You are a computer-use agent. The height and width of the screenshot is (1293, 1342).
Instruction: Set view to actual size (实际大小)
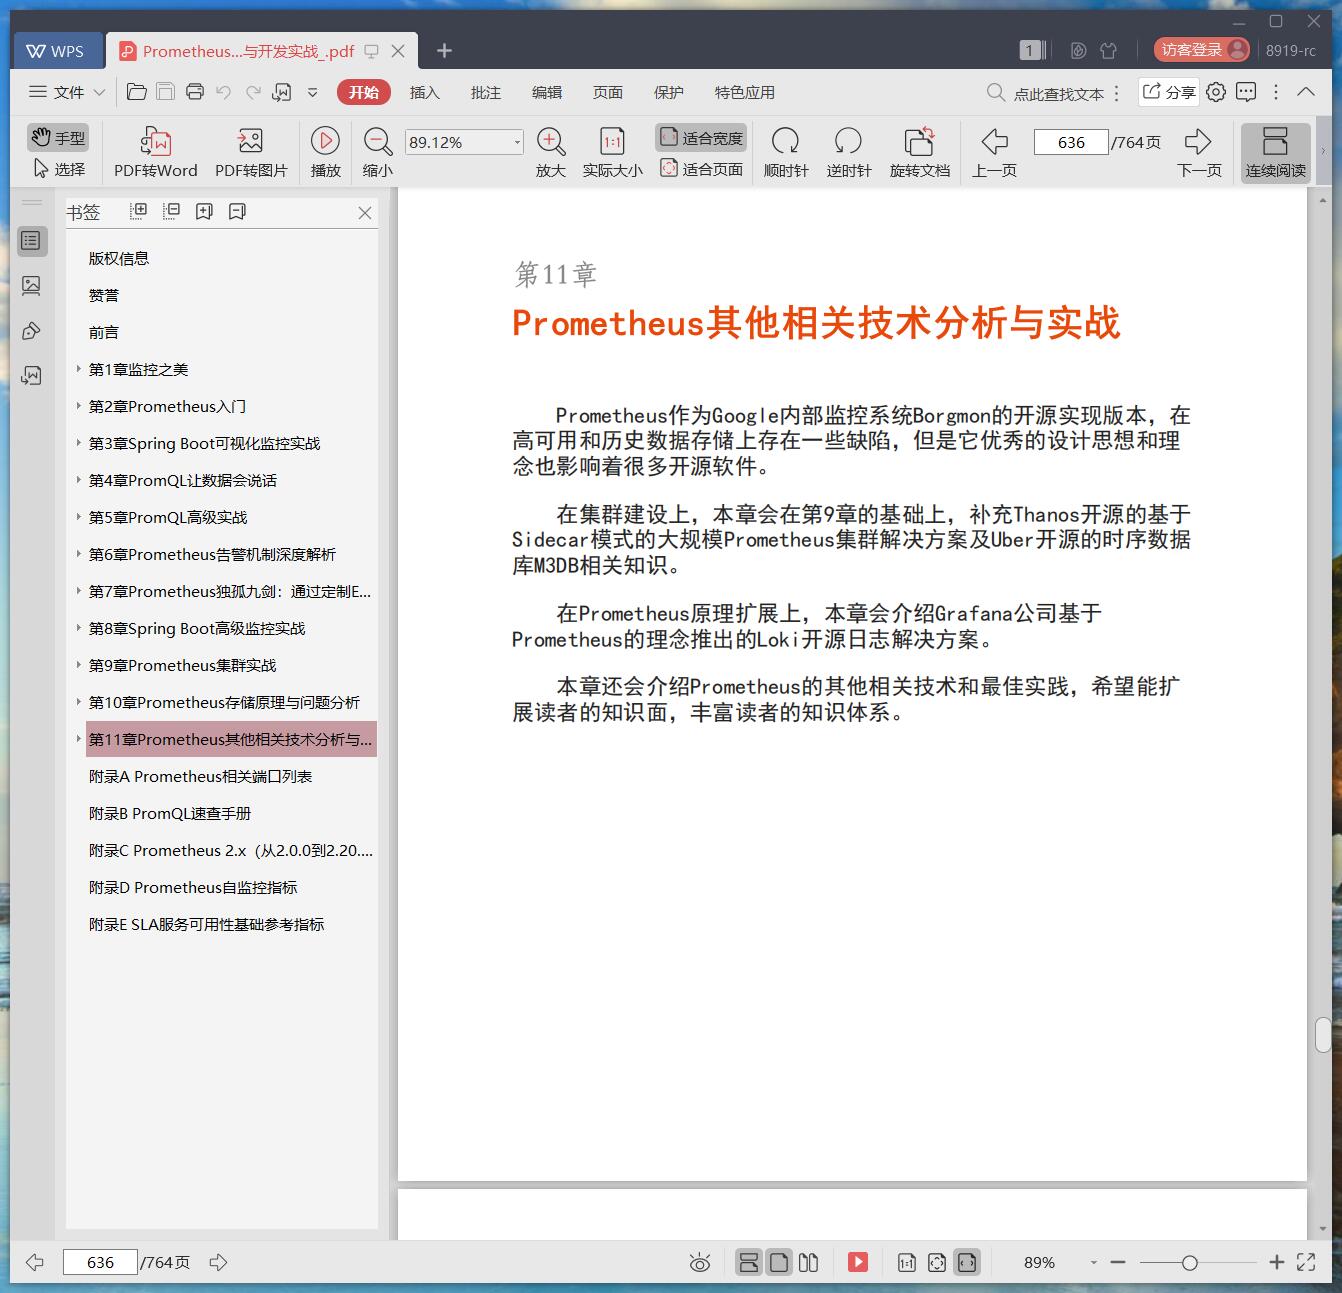point(612,152)
